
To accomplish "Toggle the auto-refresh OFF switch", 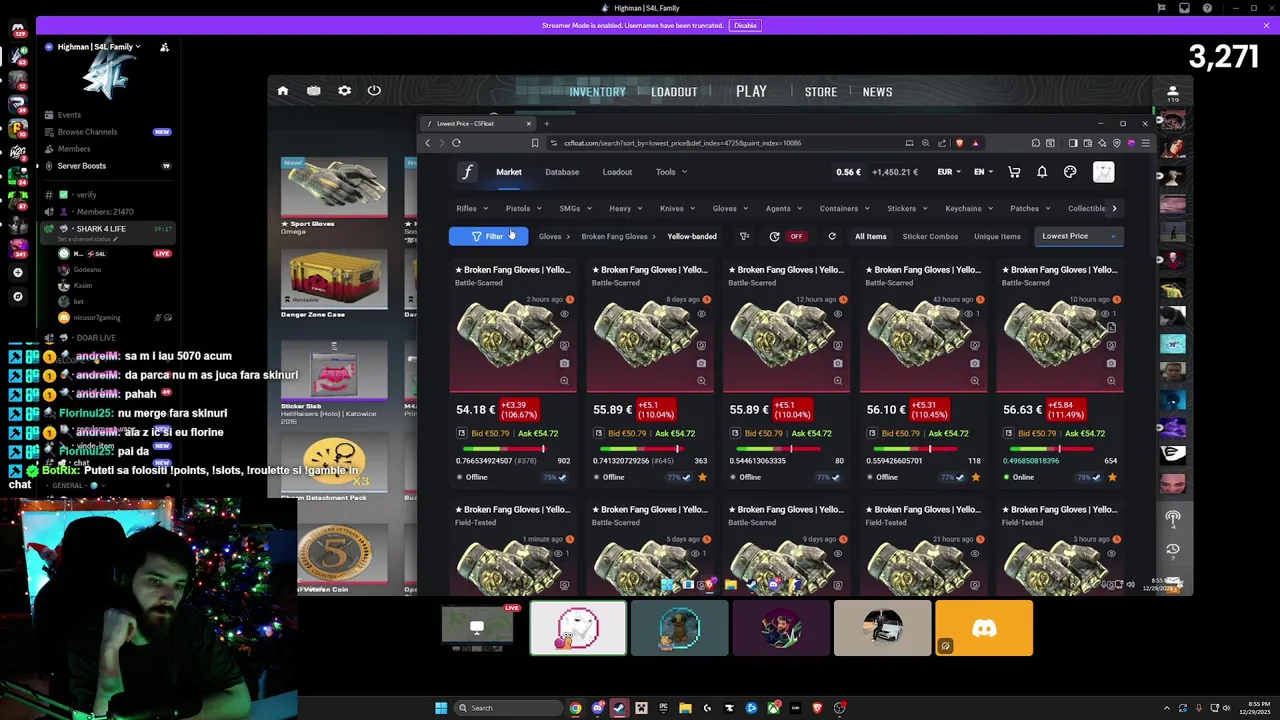I will click(796, 237).
